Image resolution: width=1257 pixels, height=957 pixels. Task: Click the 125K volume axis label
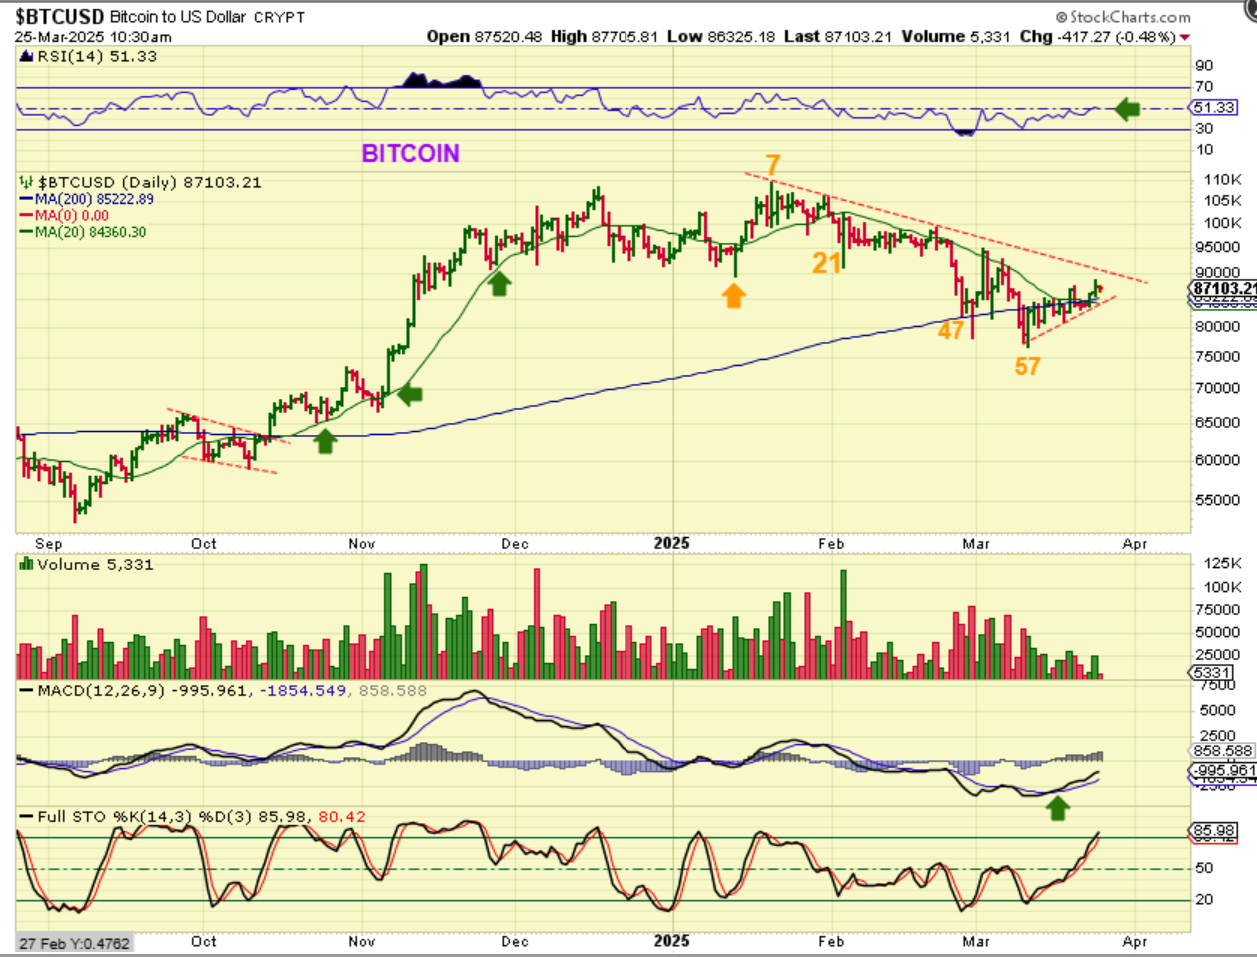(1223, 563)
